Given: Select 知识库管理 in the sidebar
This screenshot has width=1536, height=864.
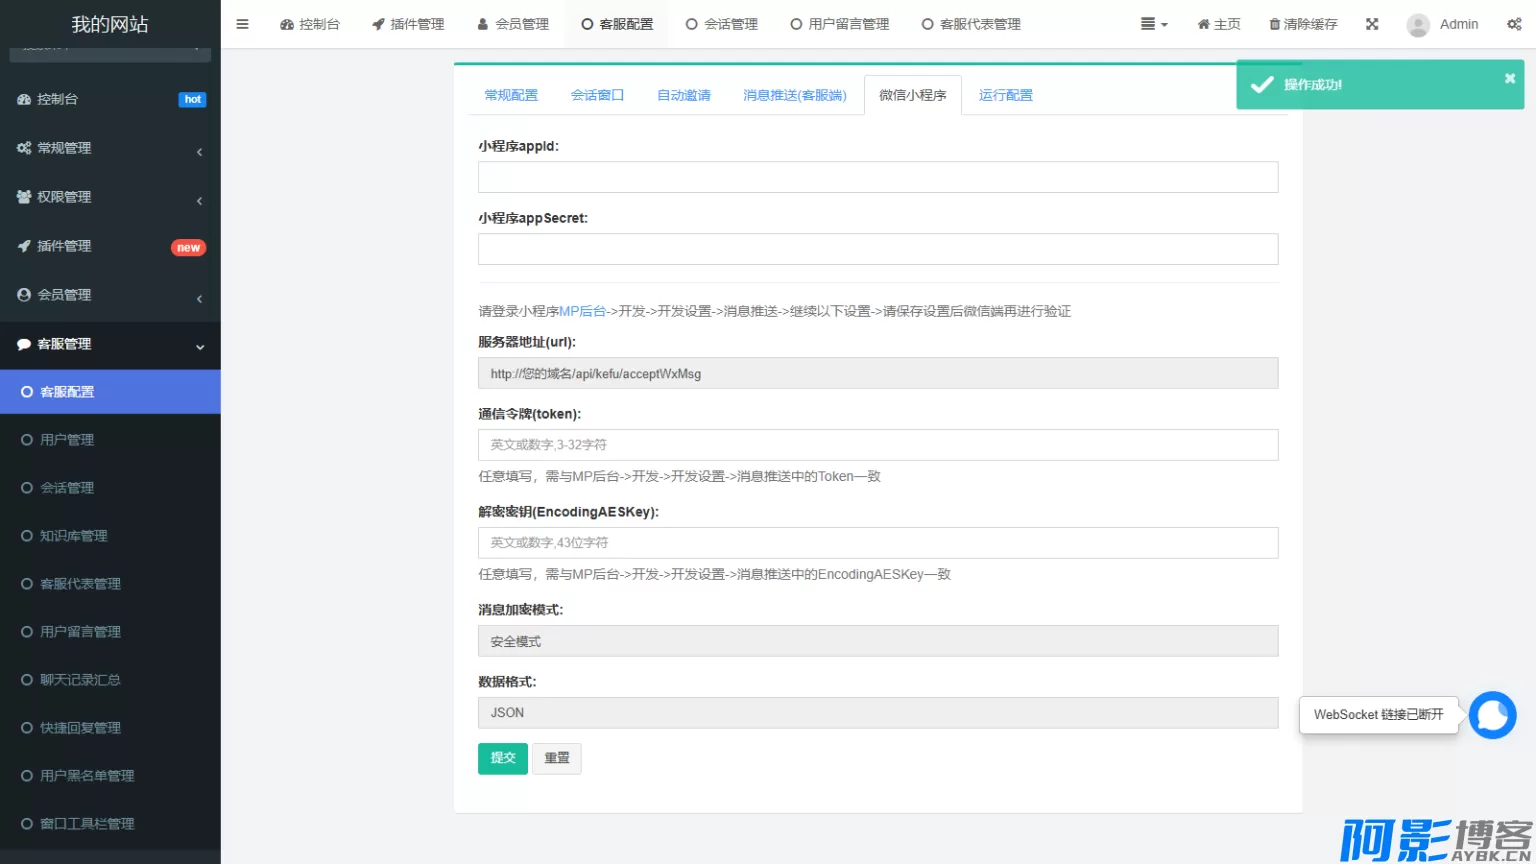Looking at the screenshot, I should (x=73, y=536).
